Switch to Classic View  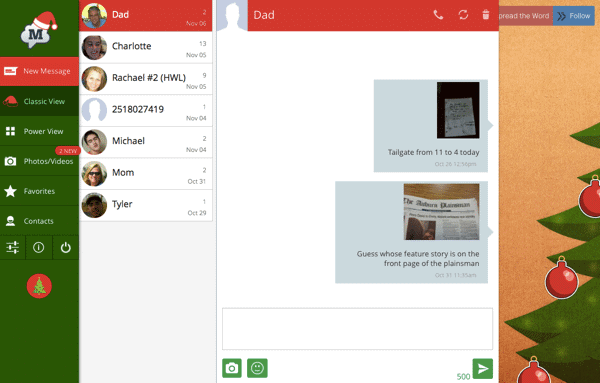[x=39, y=101]
